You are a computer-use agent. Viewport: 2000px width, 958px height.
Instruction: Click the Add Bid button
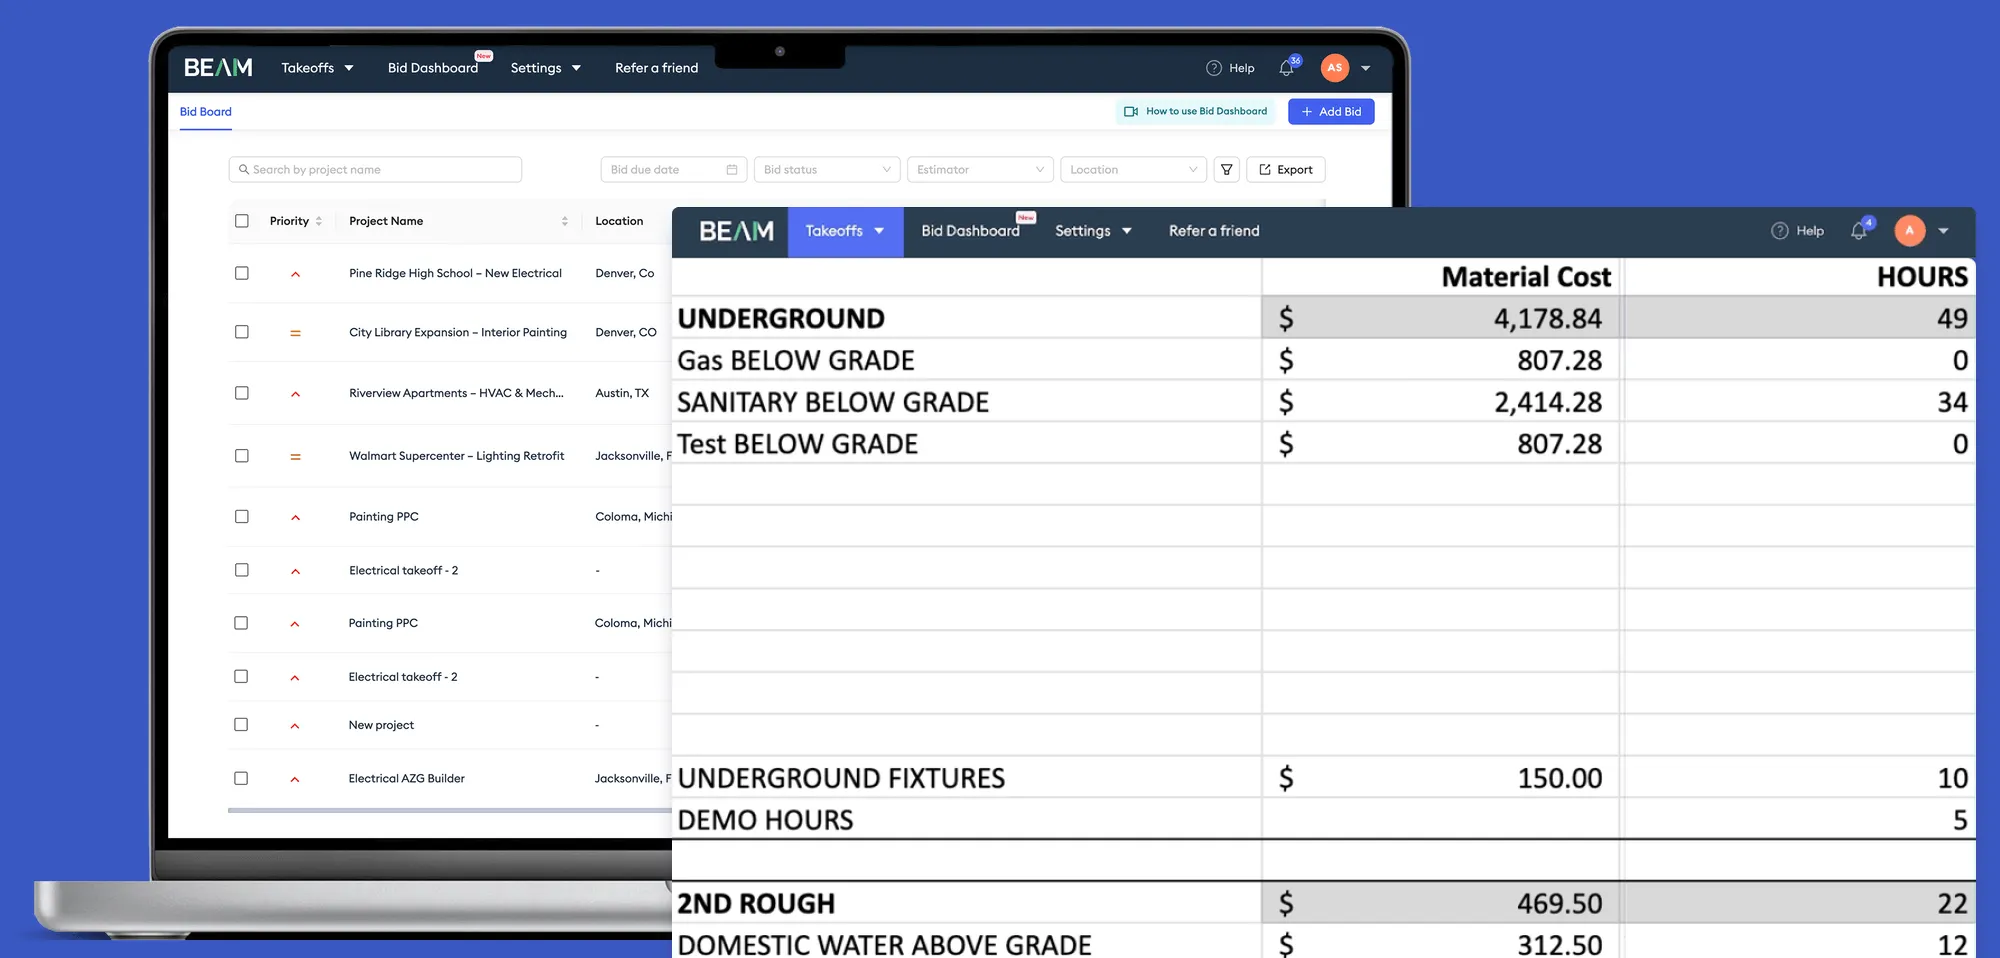click(x=1331, y=111)
